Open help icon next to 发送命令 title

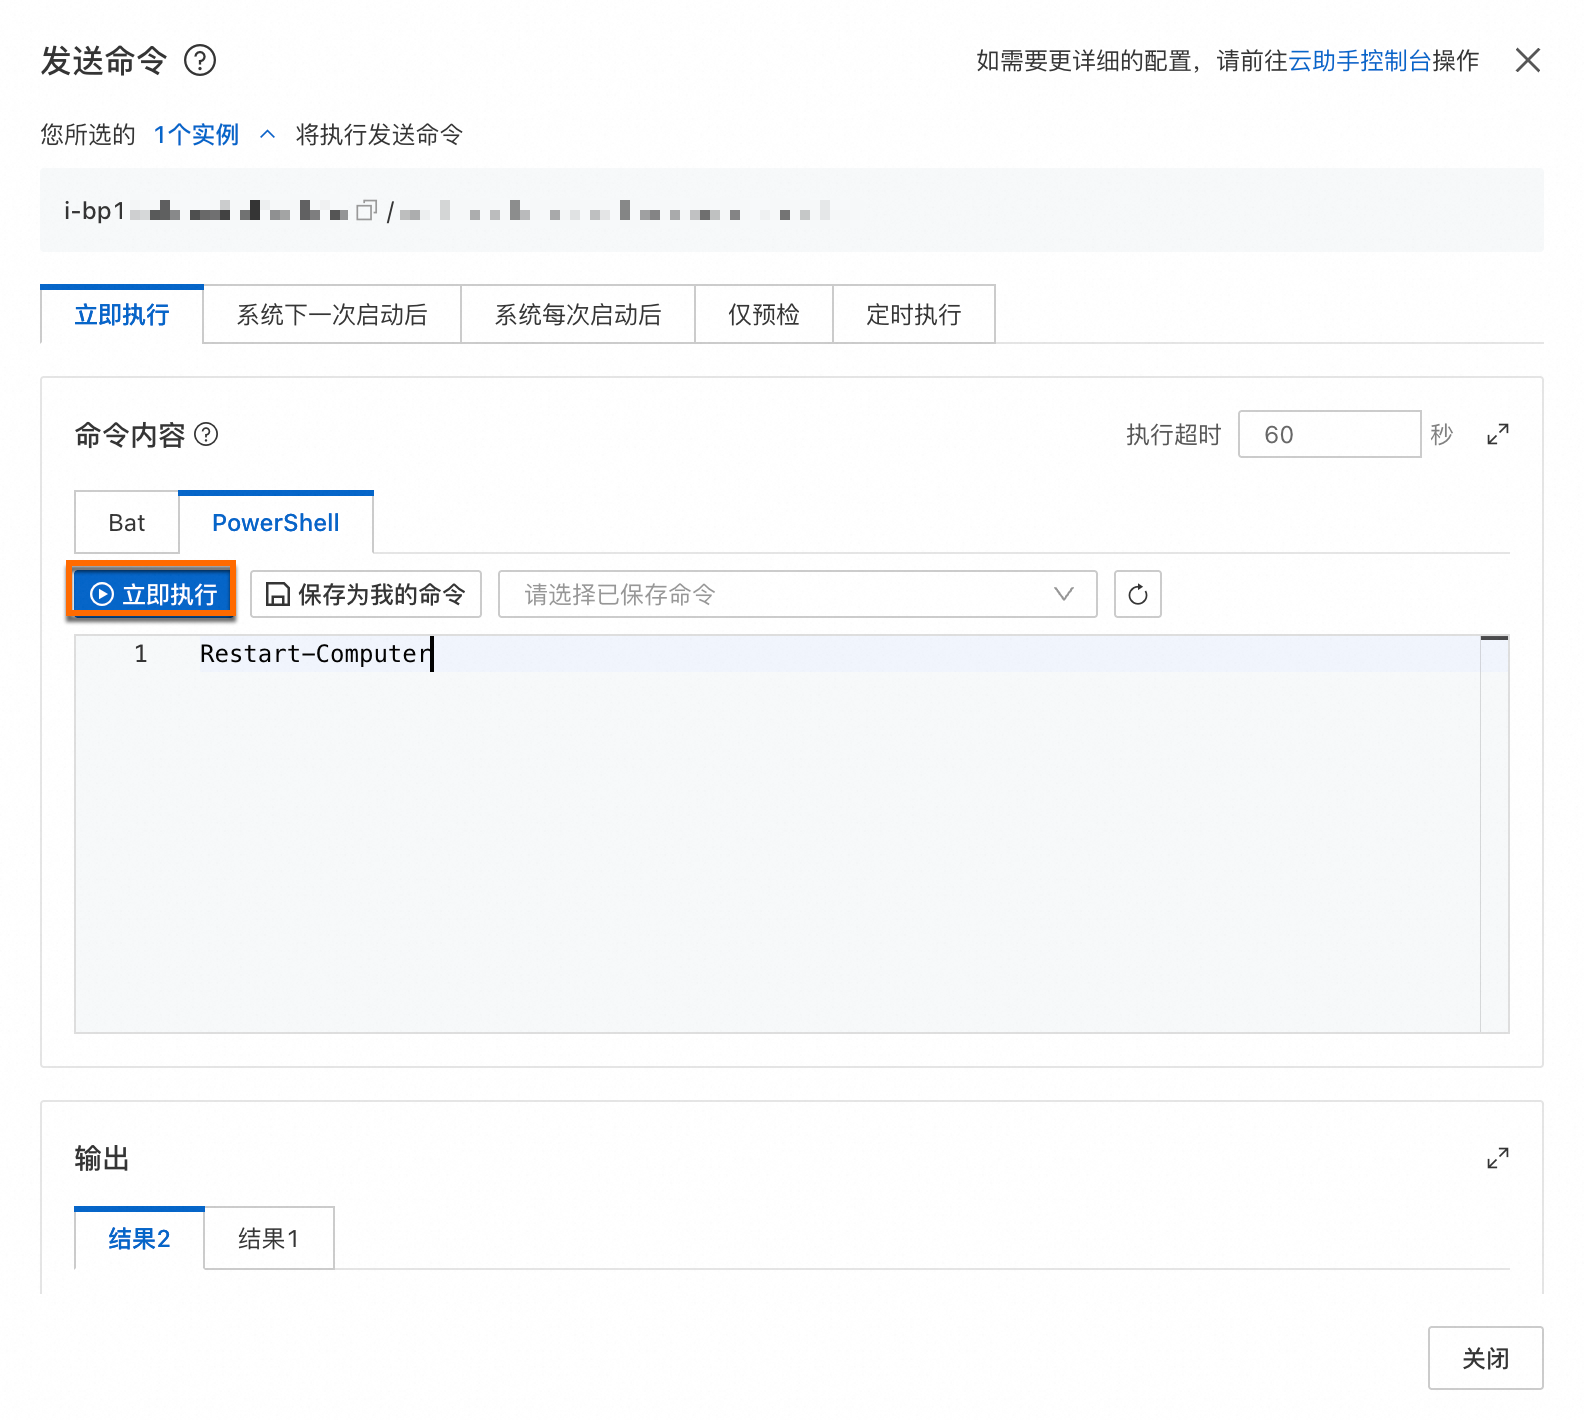200,61
